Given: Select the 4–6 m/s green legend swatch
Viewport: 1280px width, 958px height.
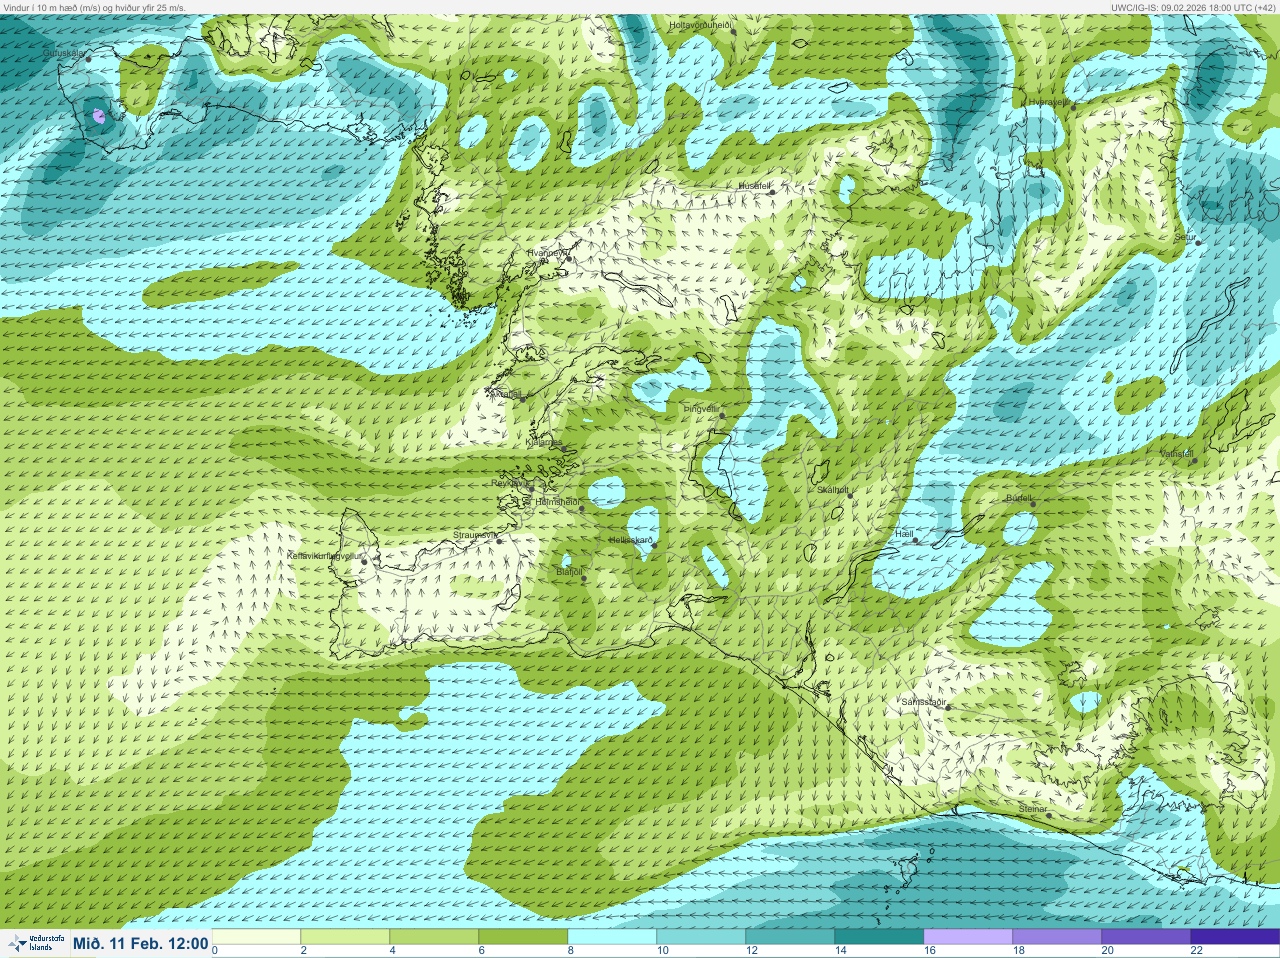Looking at the screenshot, I should coord(434,936).
